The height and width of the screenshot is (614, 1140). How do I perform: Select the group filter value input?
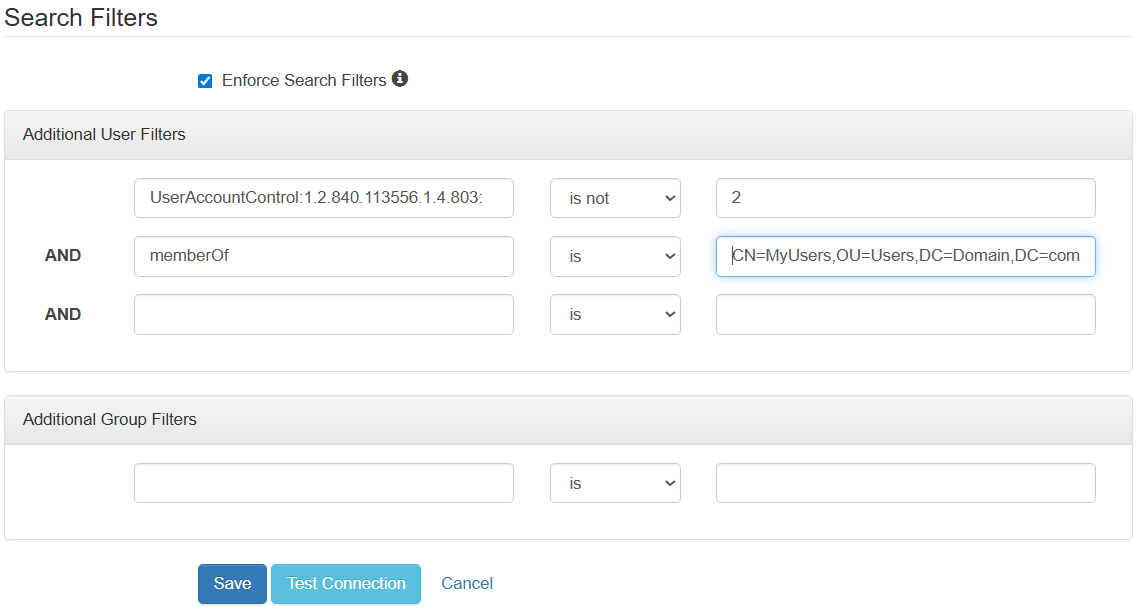[905, 483]
